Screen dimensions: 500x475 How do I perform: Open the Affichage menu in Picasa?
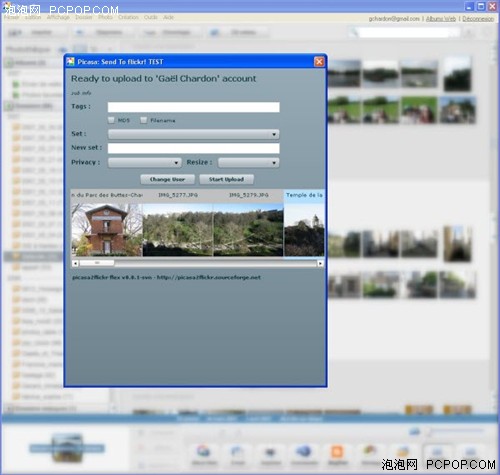[58, 17]
